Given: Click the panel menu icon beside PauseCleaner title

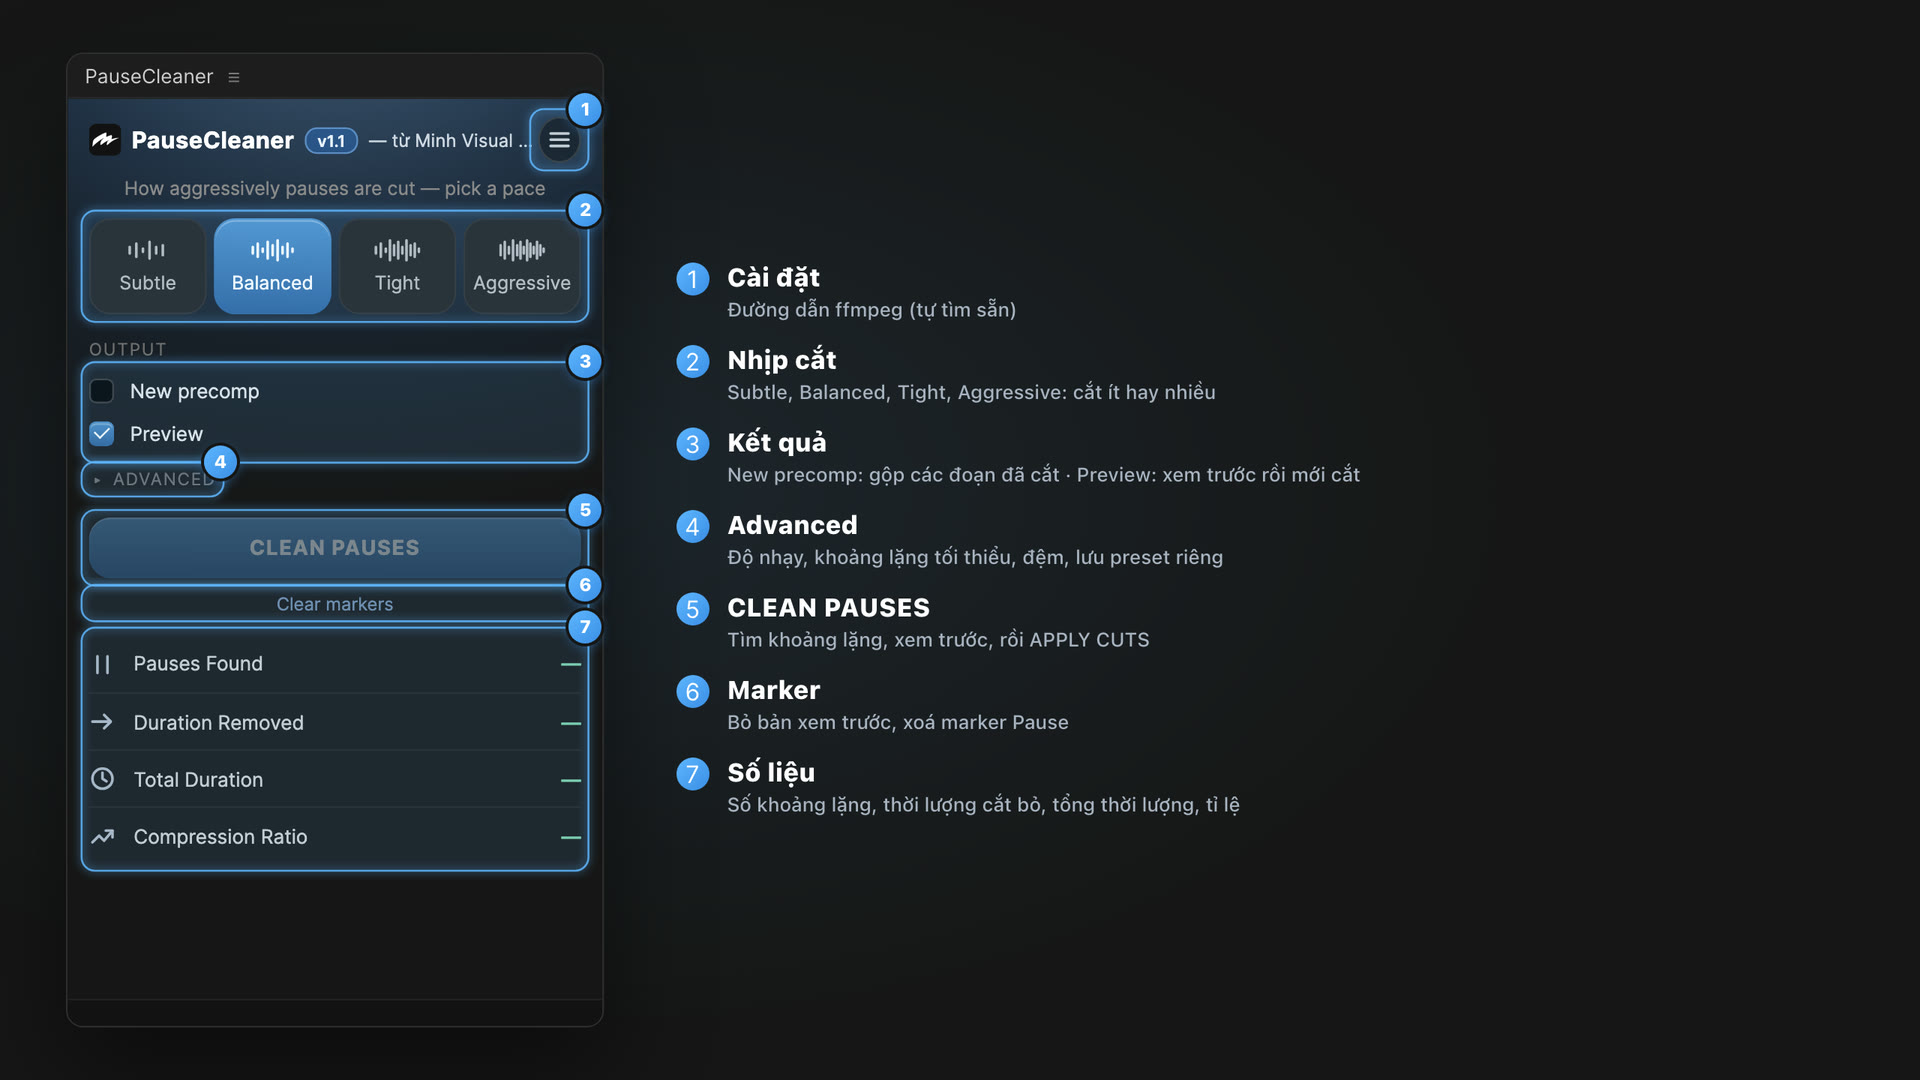Looking at the screenshot, I should [x=234, y=77].
